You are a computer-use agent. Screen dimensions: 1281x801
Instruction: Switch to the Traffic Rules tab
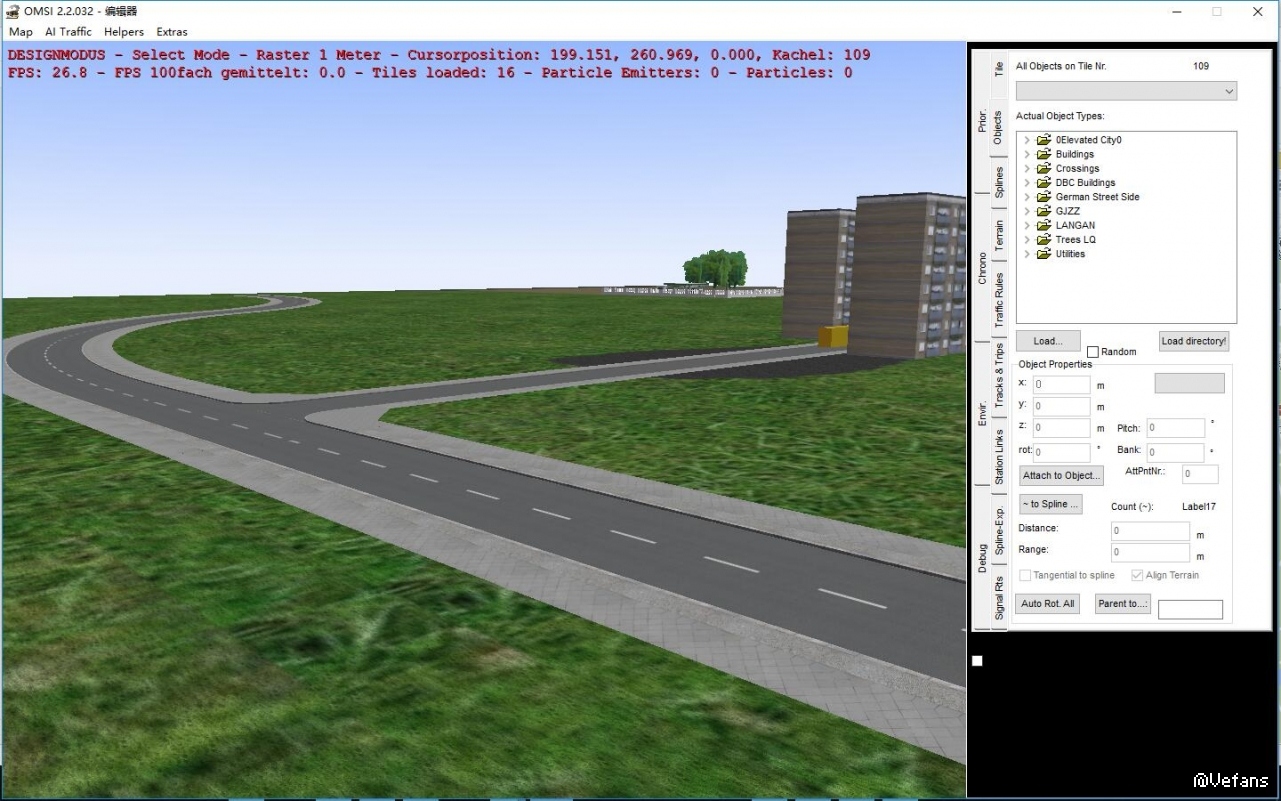(x=998, y=301)
